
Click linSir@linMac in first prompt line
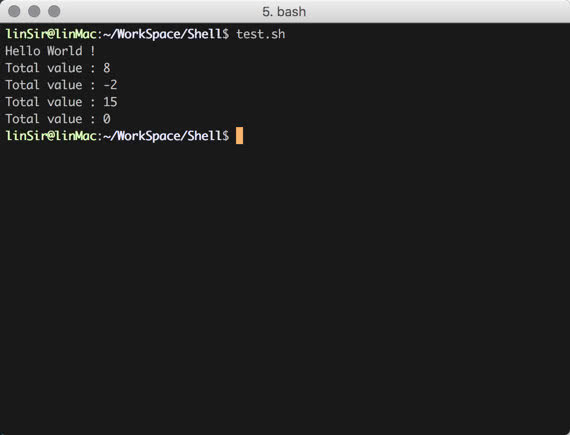coord(51,34)
